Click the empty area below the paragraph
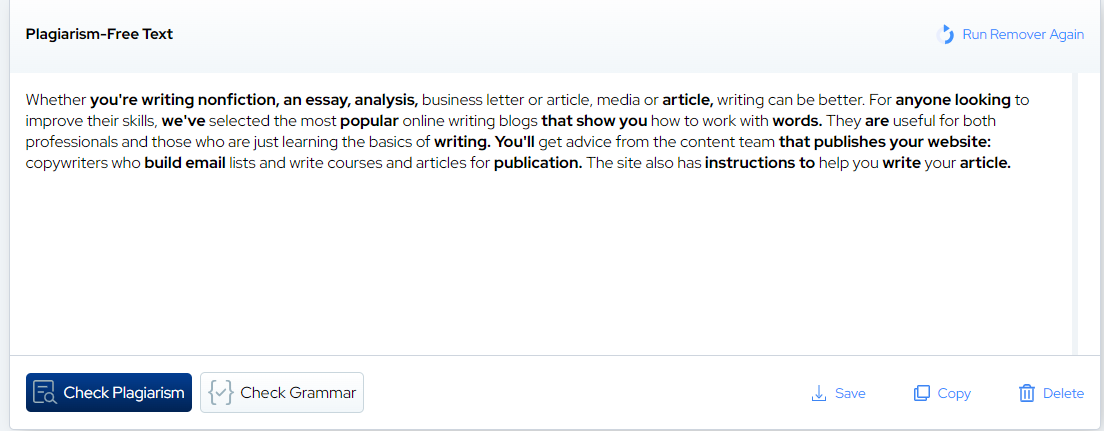This screenshot has height=431, width=1104. pos(540,270)
